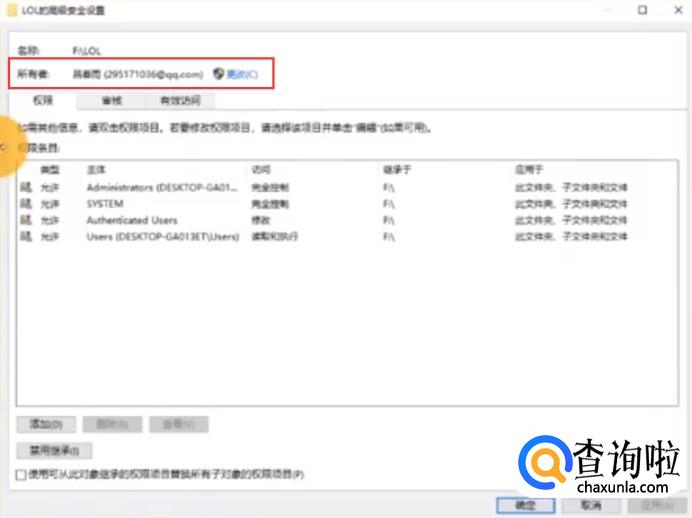The width and height of the screenshot is (692, 518).
Task: Click the F:\ inherited-from cell in SYSTEM row
Action: (x=388, y=204)
